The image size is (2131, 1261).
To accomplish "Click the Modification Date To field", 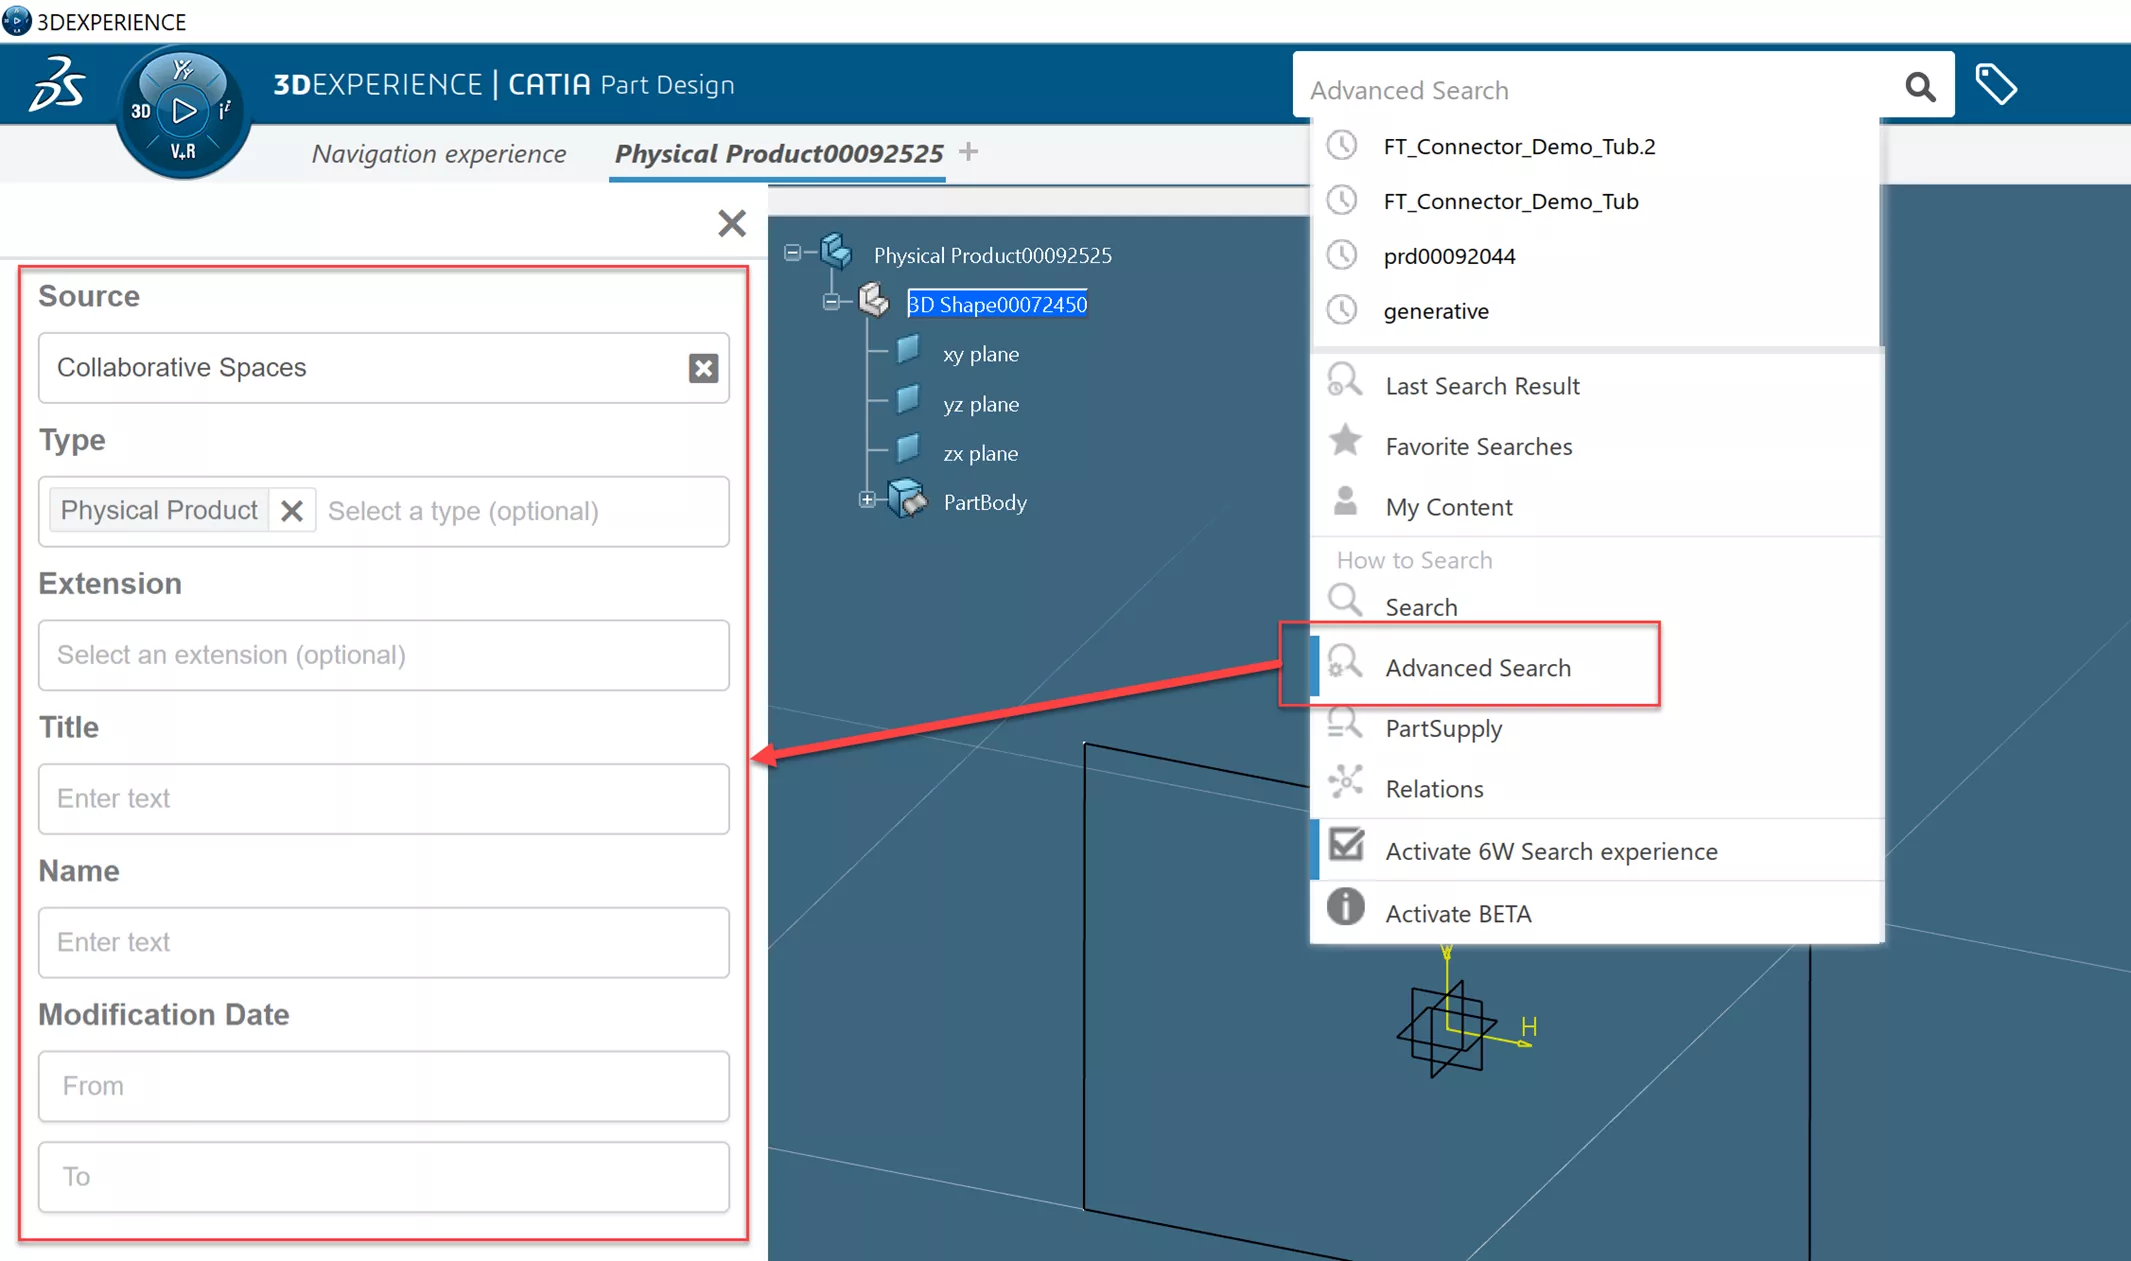I will pyautogui.click(x=384, y=1177).
